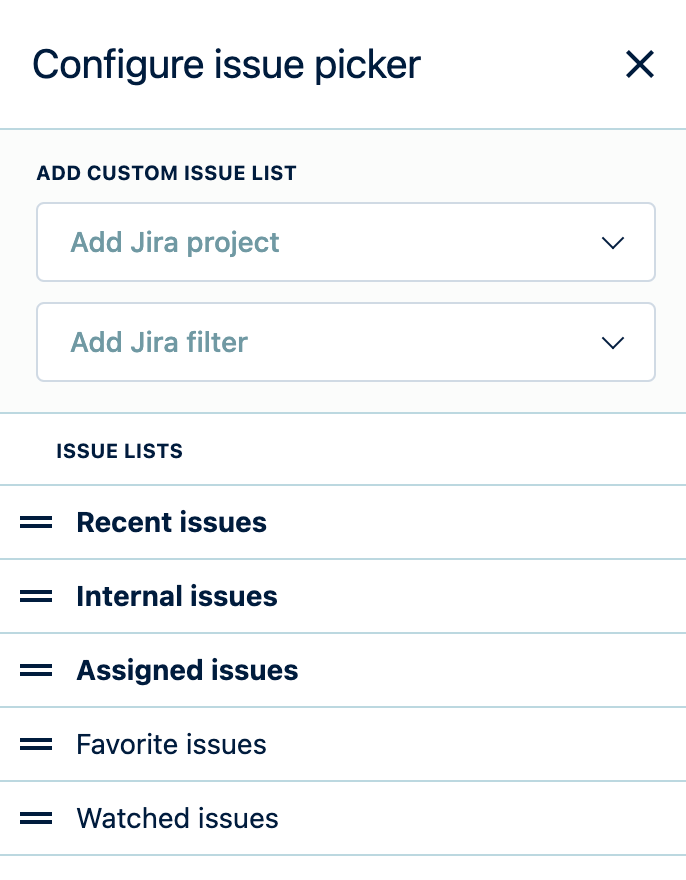686x880 pixels.
Task: Disable the Recent issues list label
Action: (171, 522)
